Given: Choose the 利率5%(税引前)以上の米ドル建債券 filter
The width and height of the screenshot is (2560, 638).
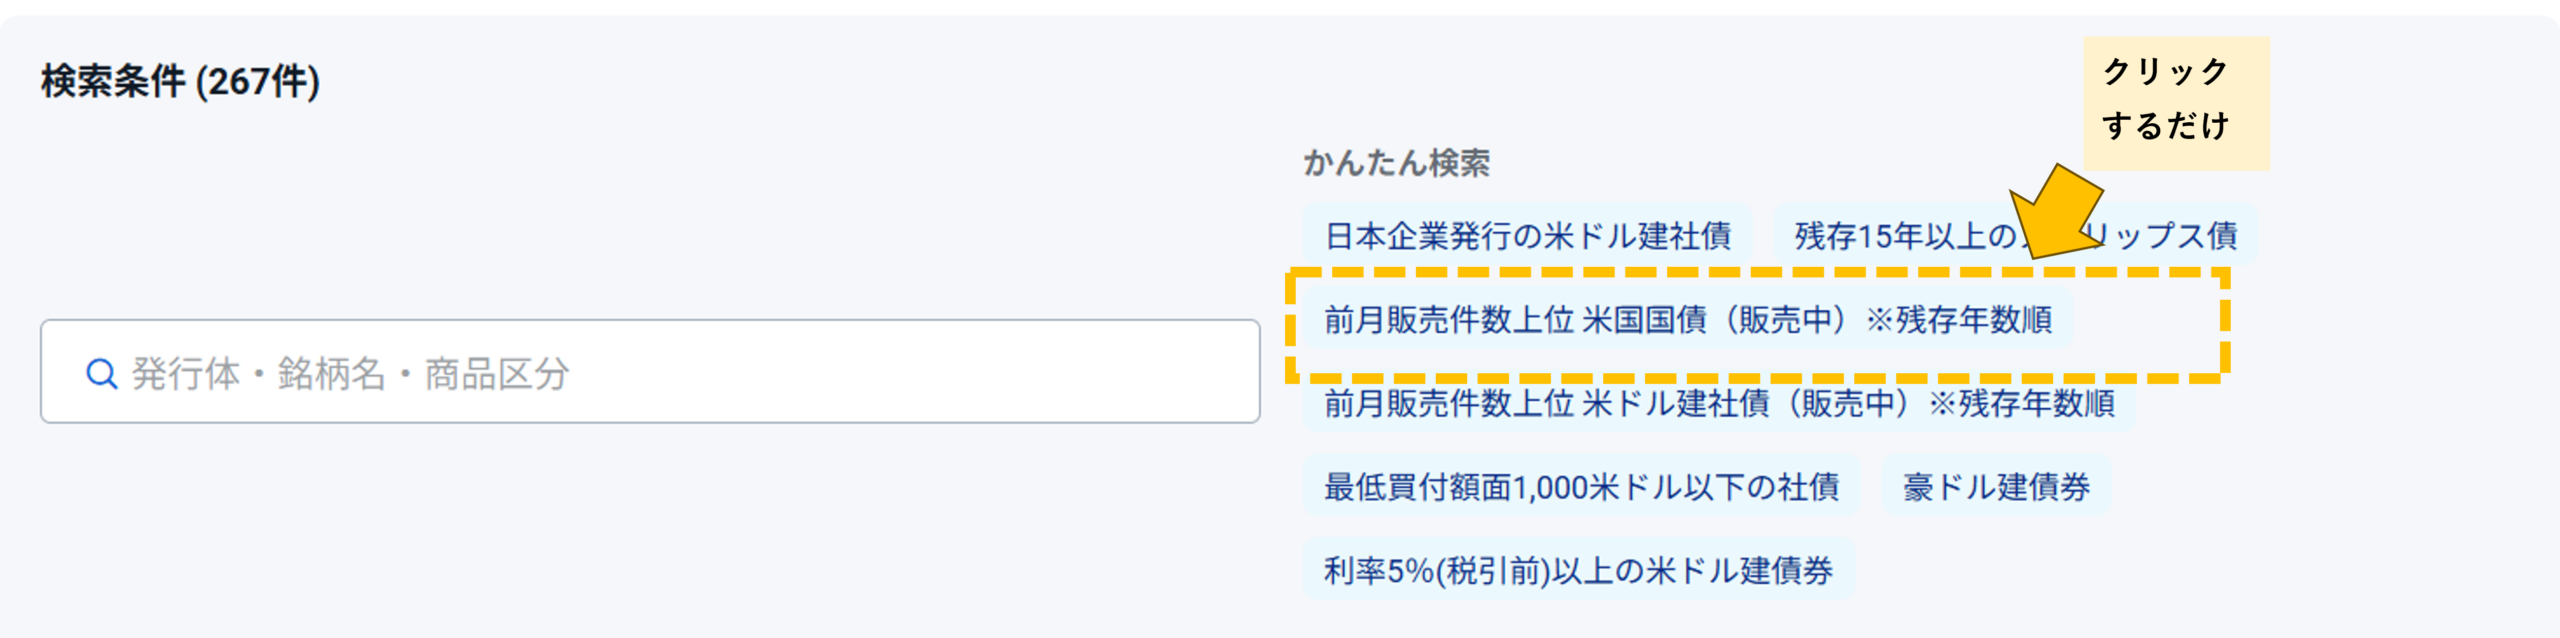Looking at the screenshot, I should (x=1578, y=571).
